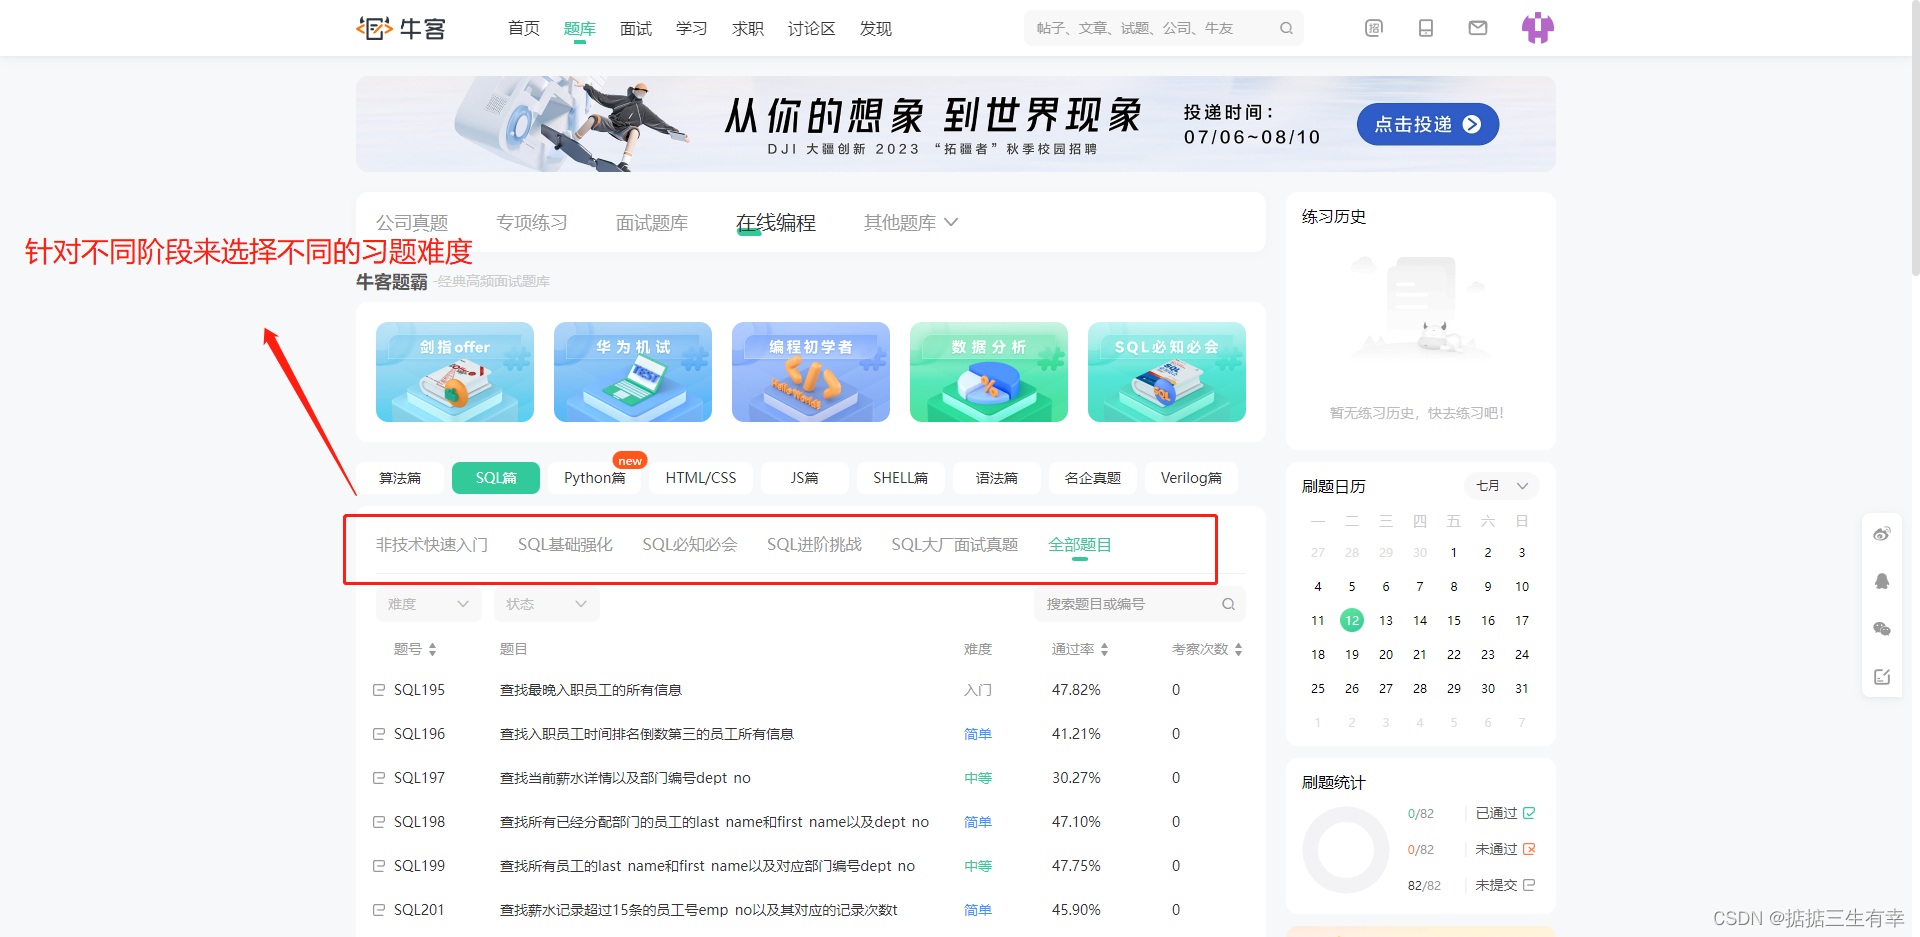Select the SQL大厂面试真题 subtab
Image resolution: width=1920 pixels, height=937 pixels.
955,545
